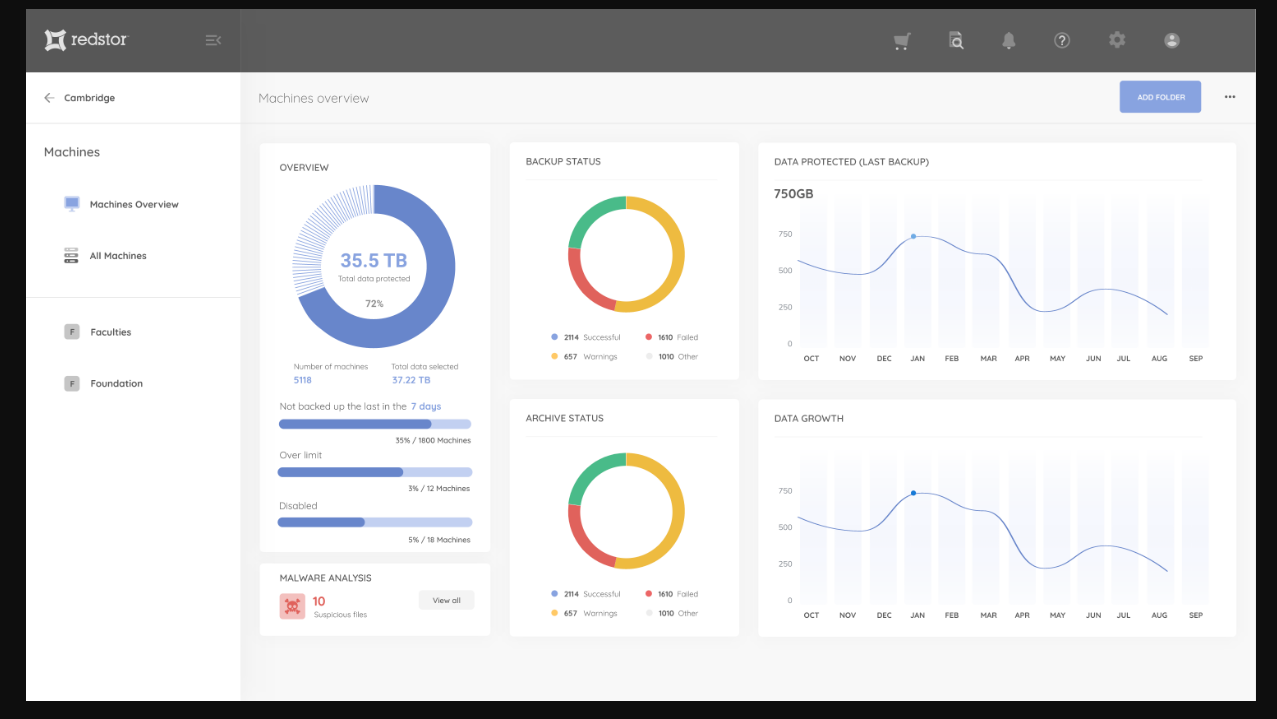Select the Faculties folder

click(111, 331)
